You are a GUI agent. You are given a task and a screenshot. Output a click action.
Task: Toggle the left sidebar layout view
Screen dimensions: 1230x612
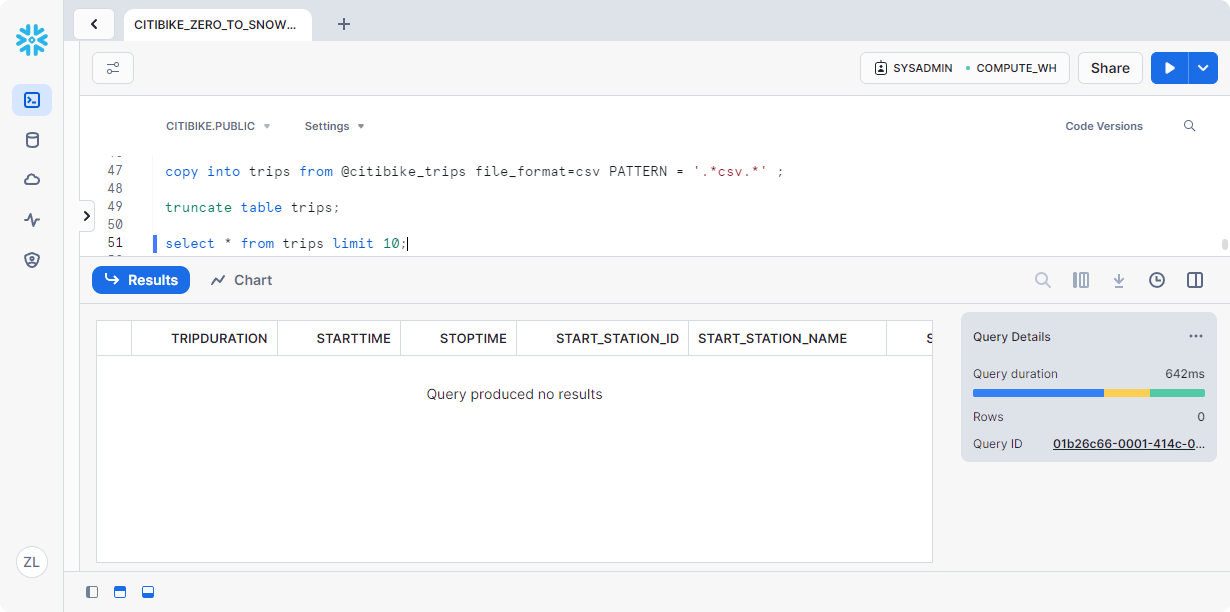[92, 592]
